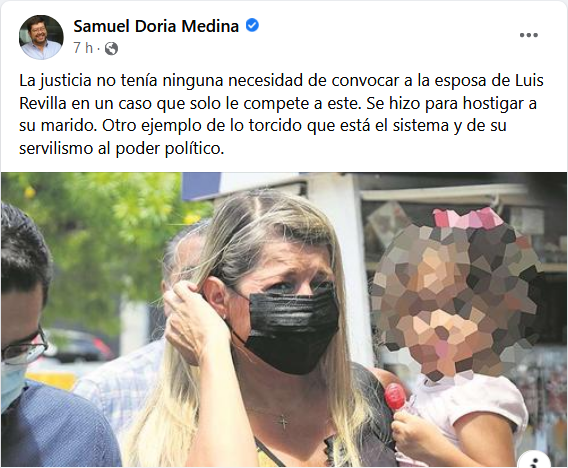Open Samuel Doria Medina's profile picture

point(41,37)
